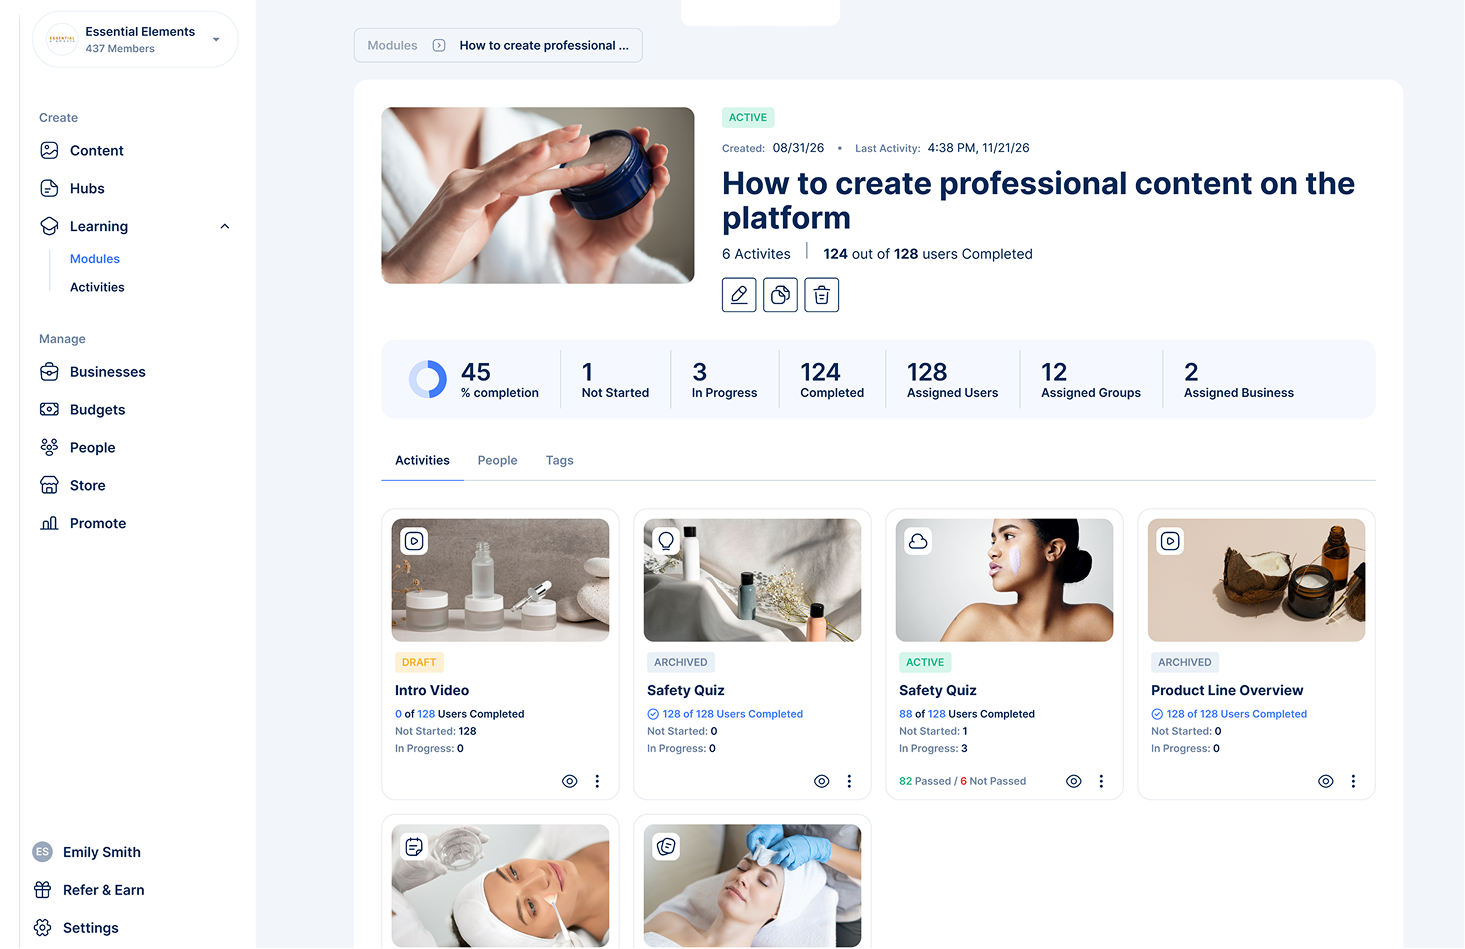
Task: Open People group icon
Action: (x=49, y=447)
